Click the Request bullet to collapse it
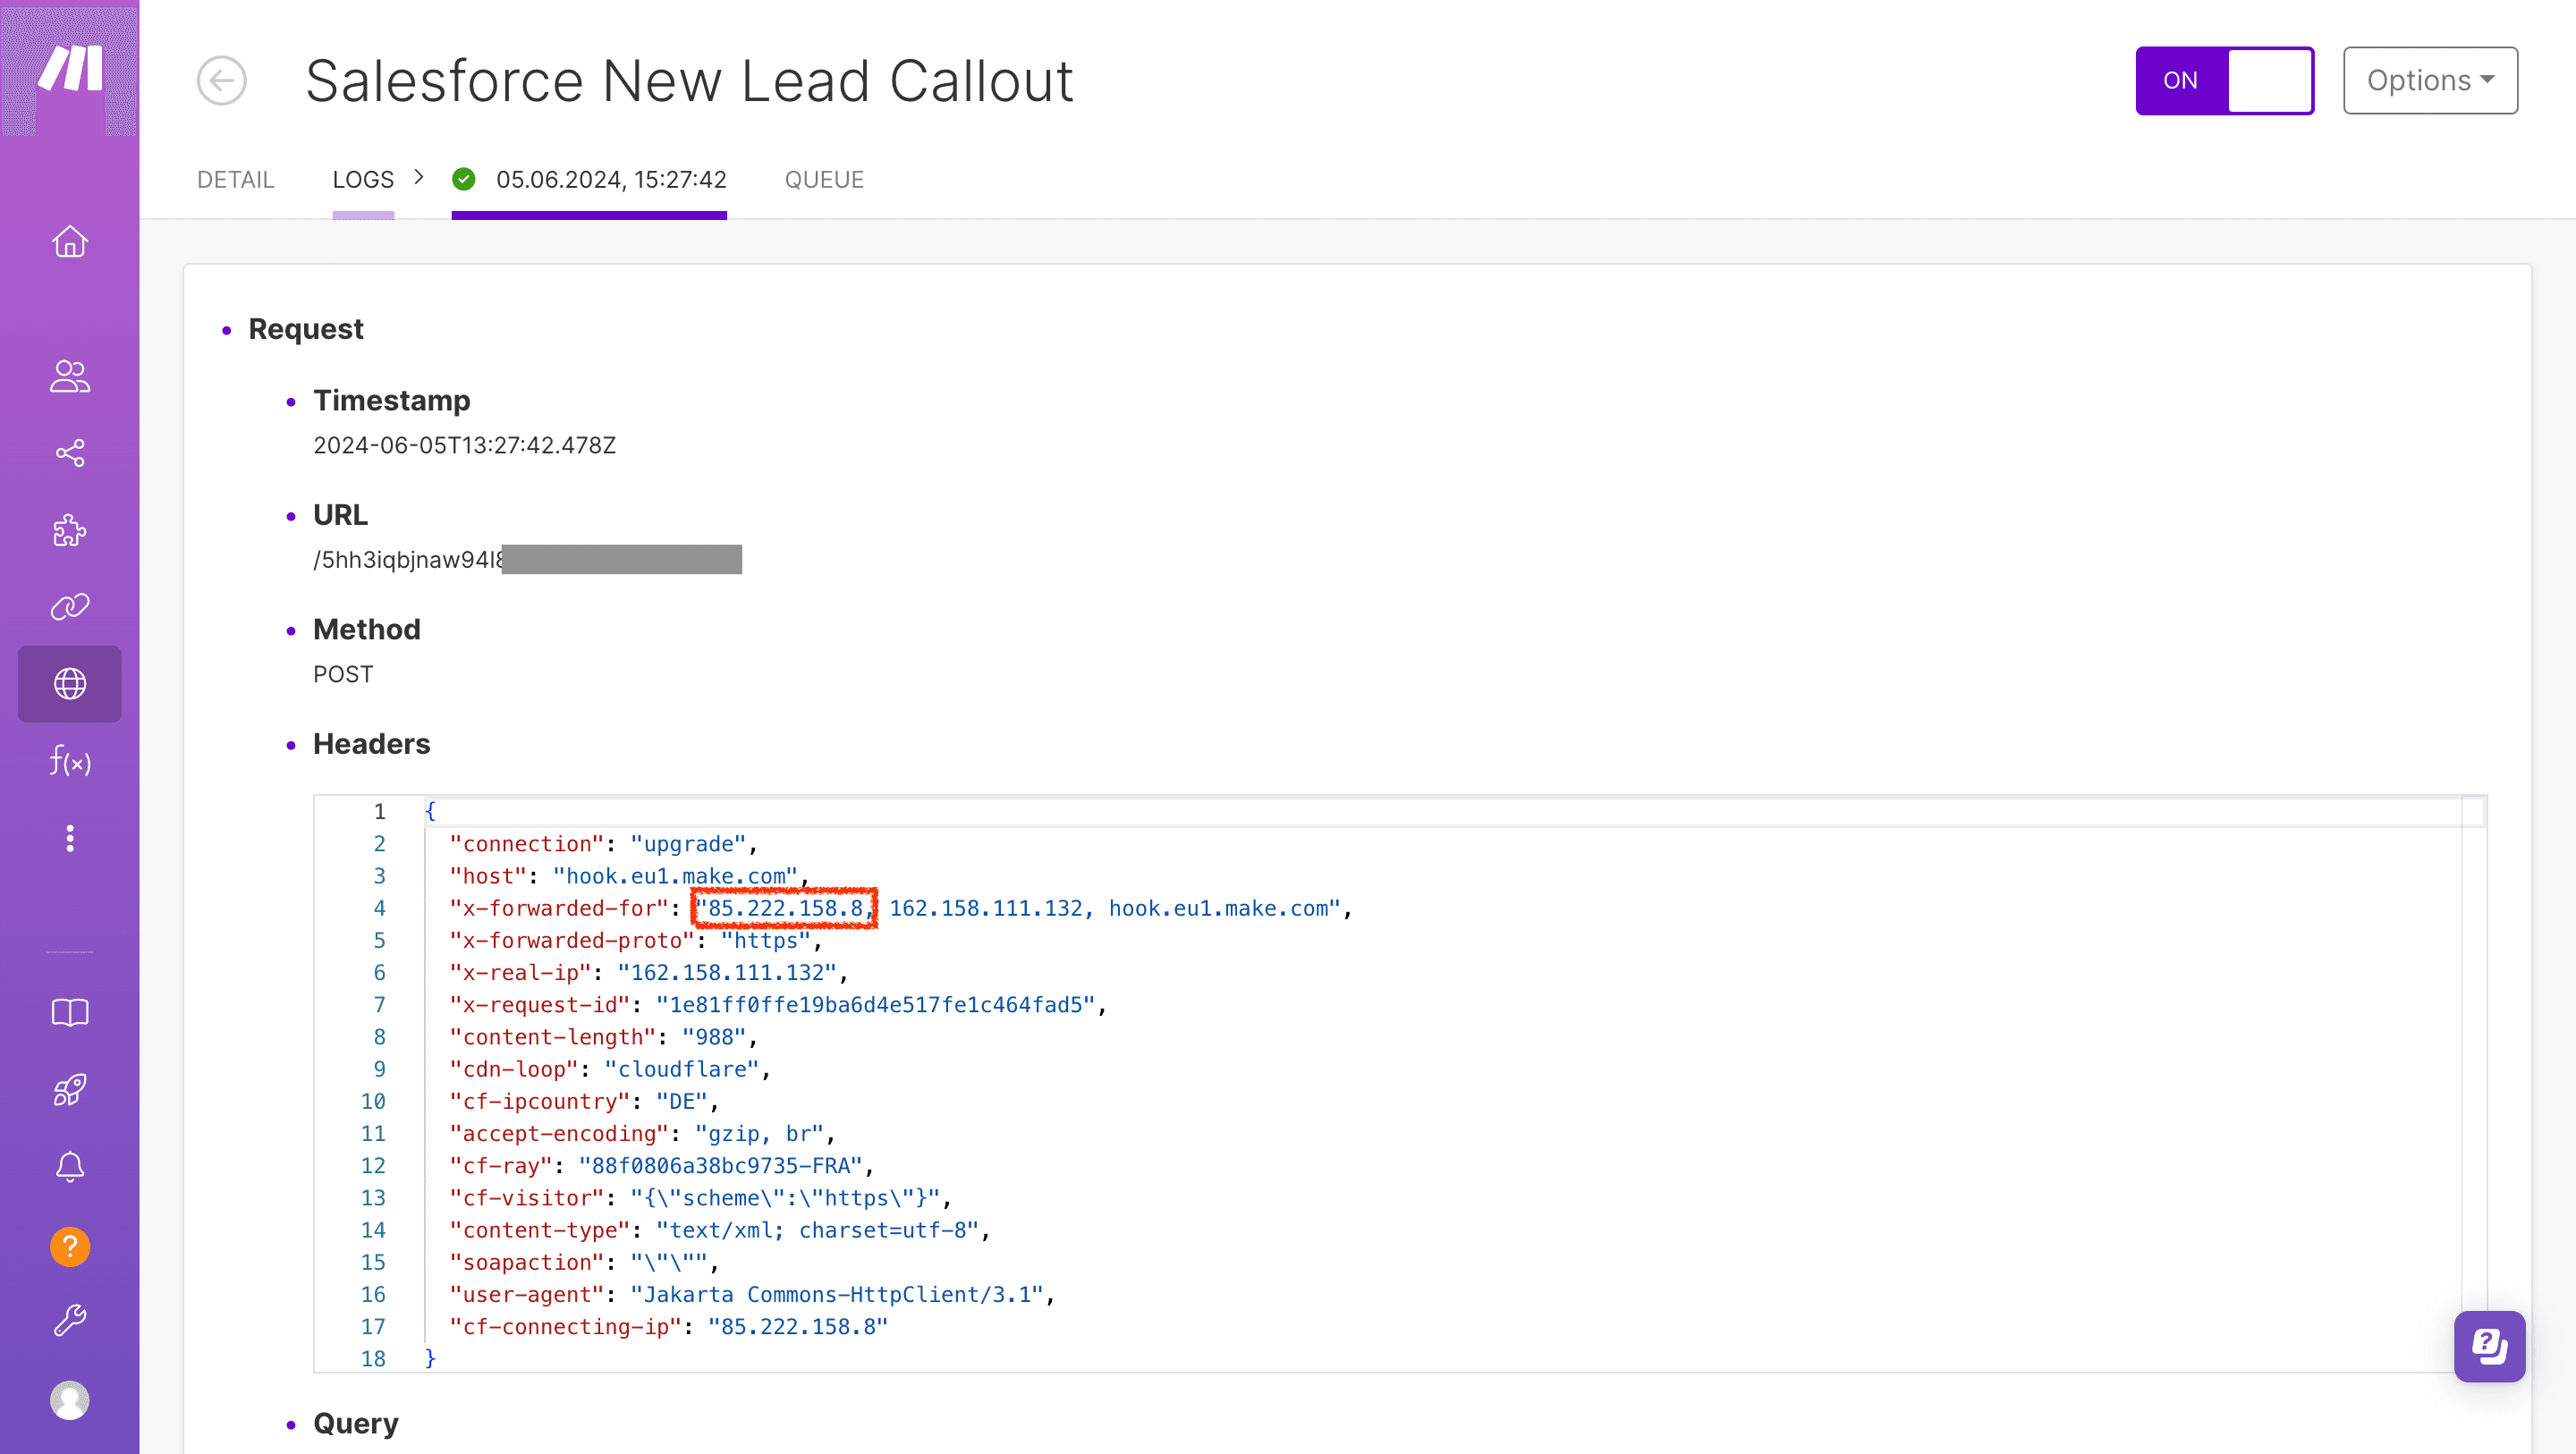 tap(228, 330)
